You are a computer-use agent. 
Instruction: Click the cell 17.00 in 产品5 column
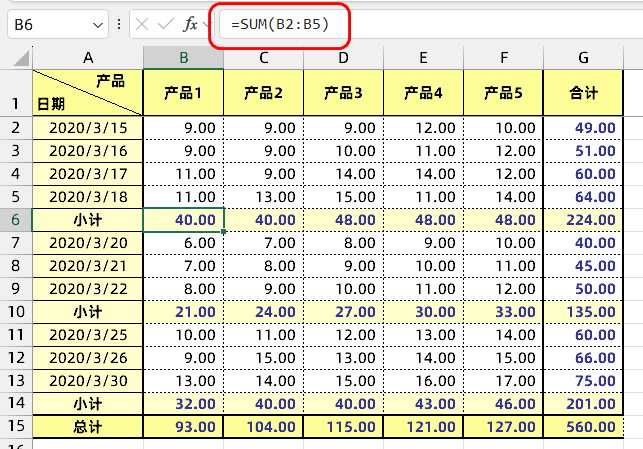[x=503, y=381]
